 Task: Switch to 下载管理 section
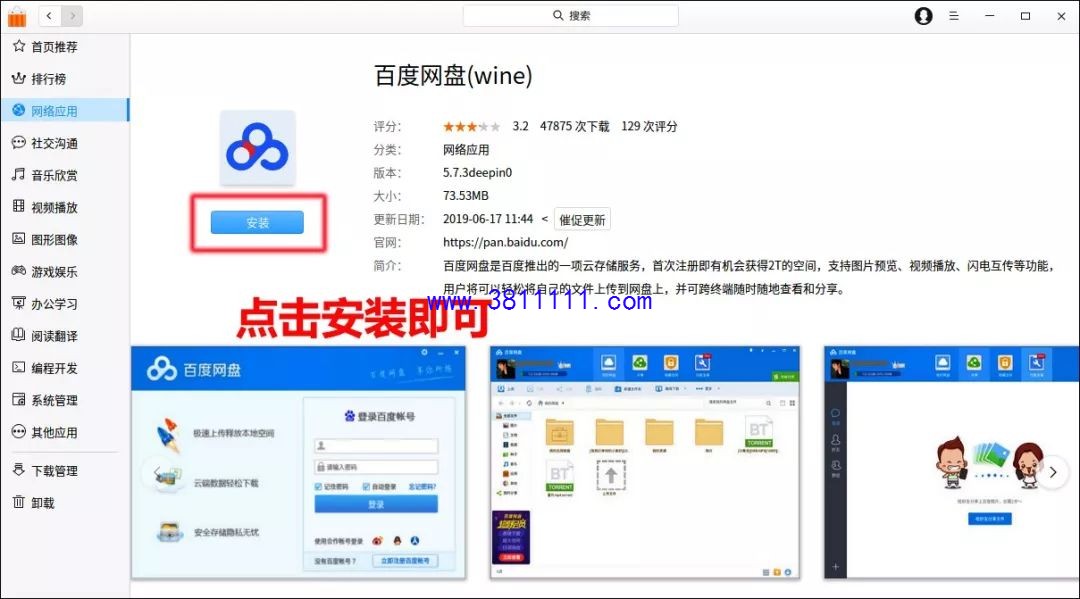pyautogui.click(x=65, y=470)
